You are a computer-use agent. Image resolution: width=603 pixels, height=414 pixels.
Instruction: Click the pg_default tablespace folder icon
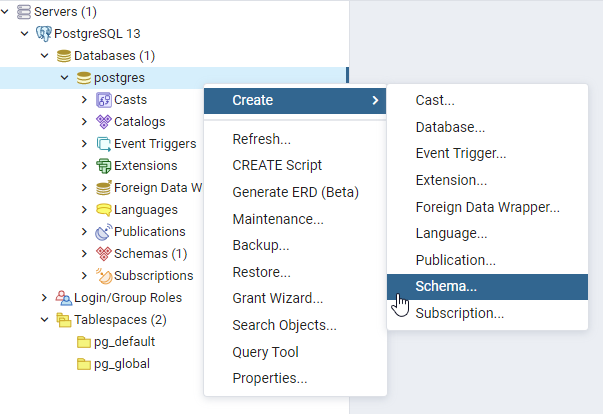pyautogui.click(x=85, y=342)
